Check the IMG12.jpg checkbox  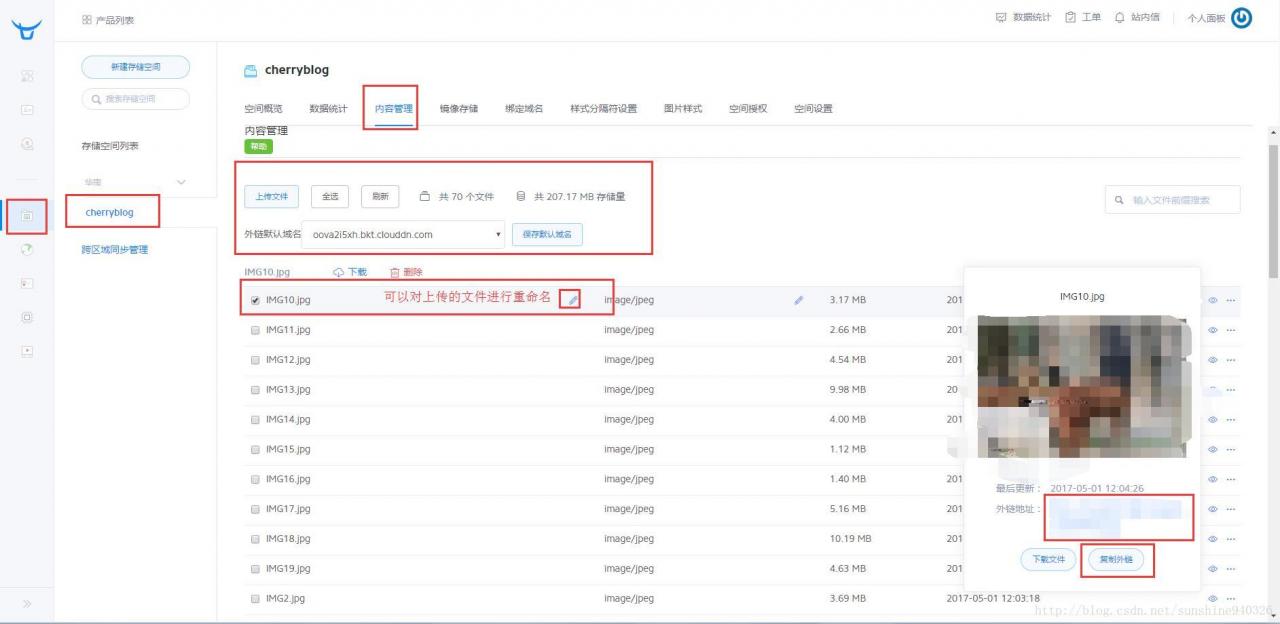pyautogui.click(x=255, y=360)
